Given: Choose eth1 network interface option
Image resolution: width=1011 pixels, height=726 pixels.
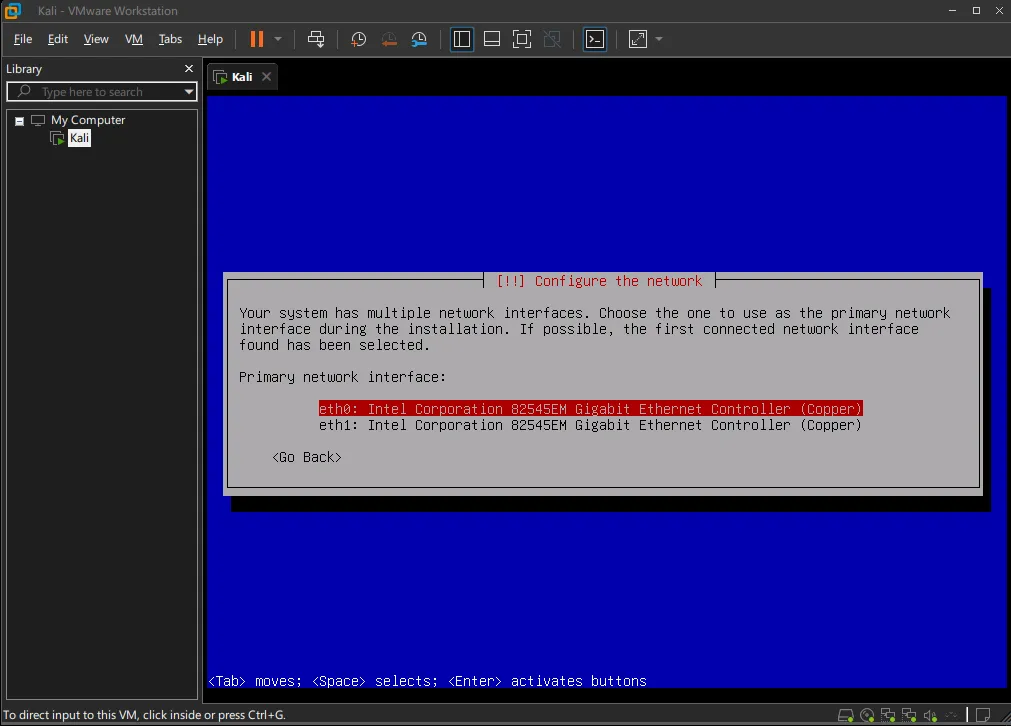Looking at the screenshot, I should click(x=590, y=425).
